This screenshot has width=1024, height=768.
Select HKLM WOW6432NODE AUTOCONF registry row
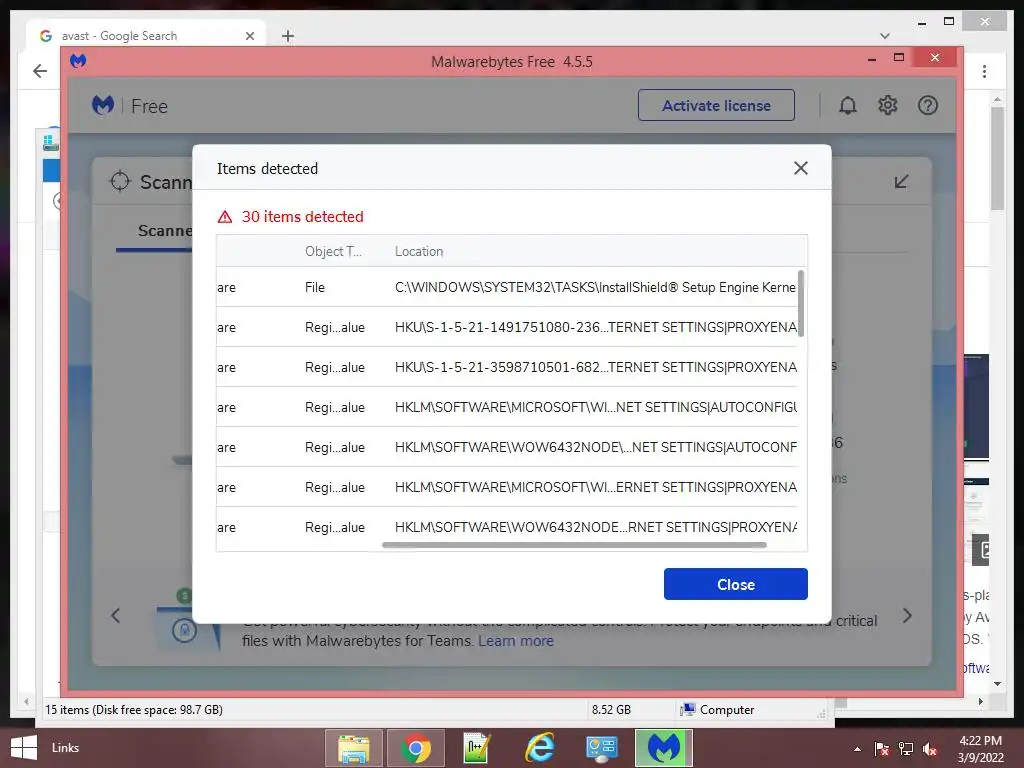tap(507, 447)
